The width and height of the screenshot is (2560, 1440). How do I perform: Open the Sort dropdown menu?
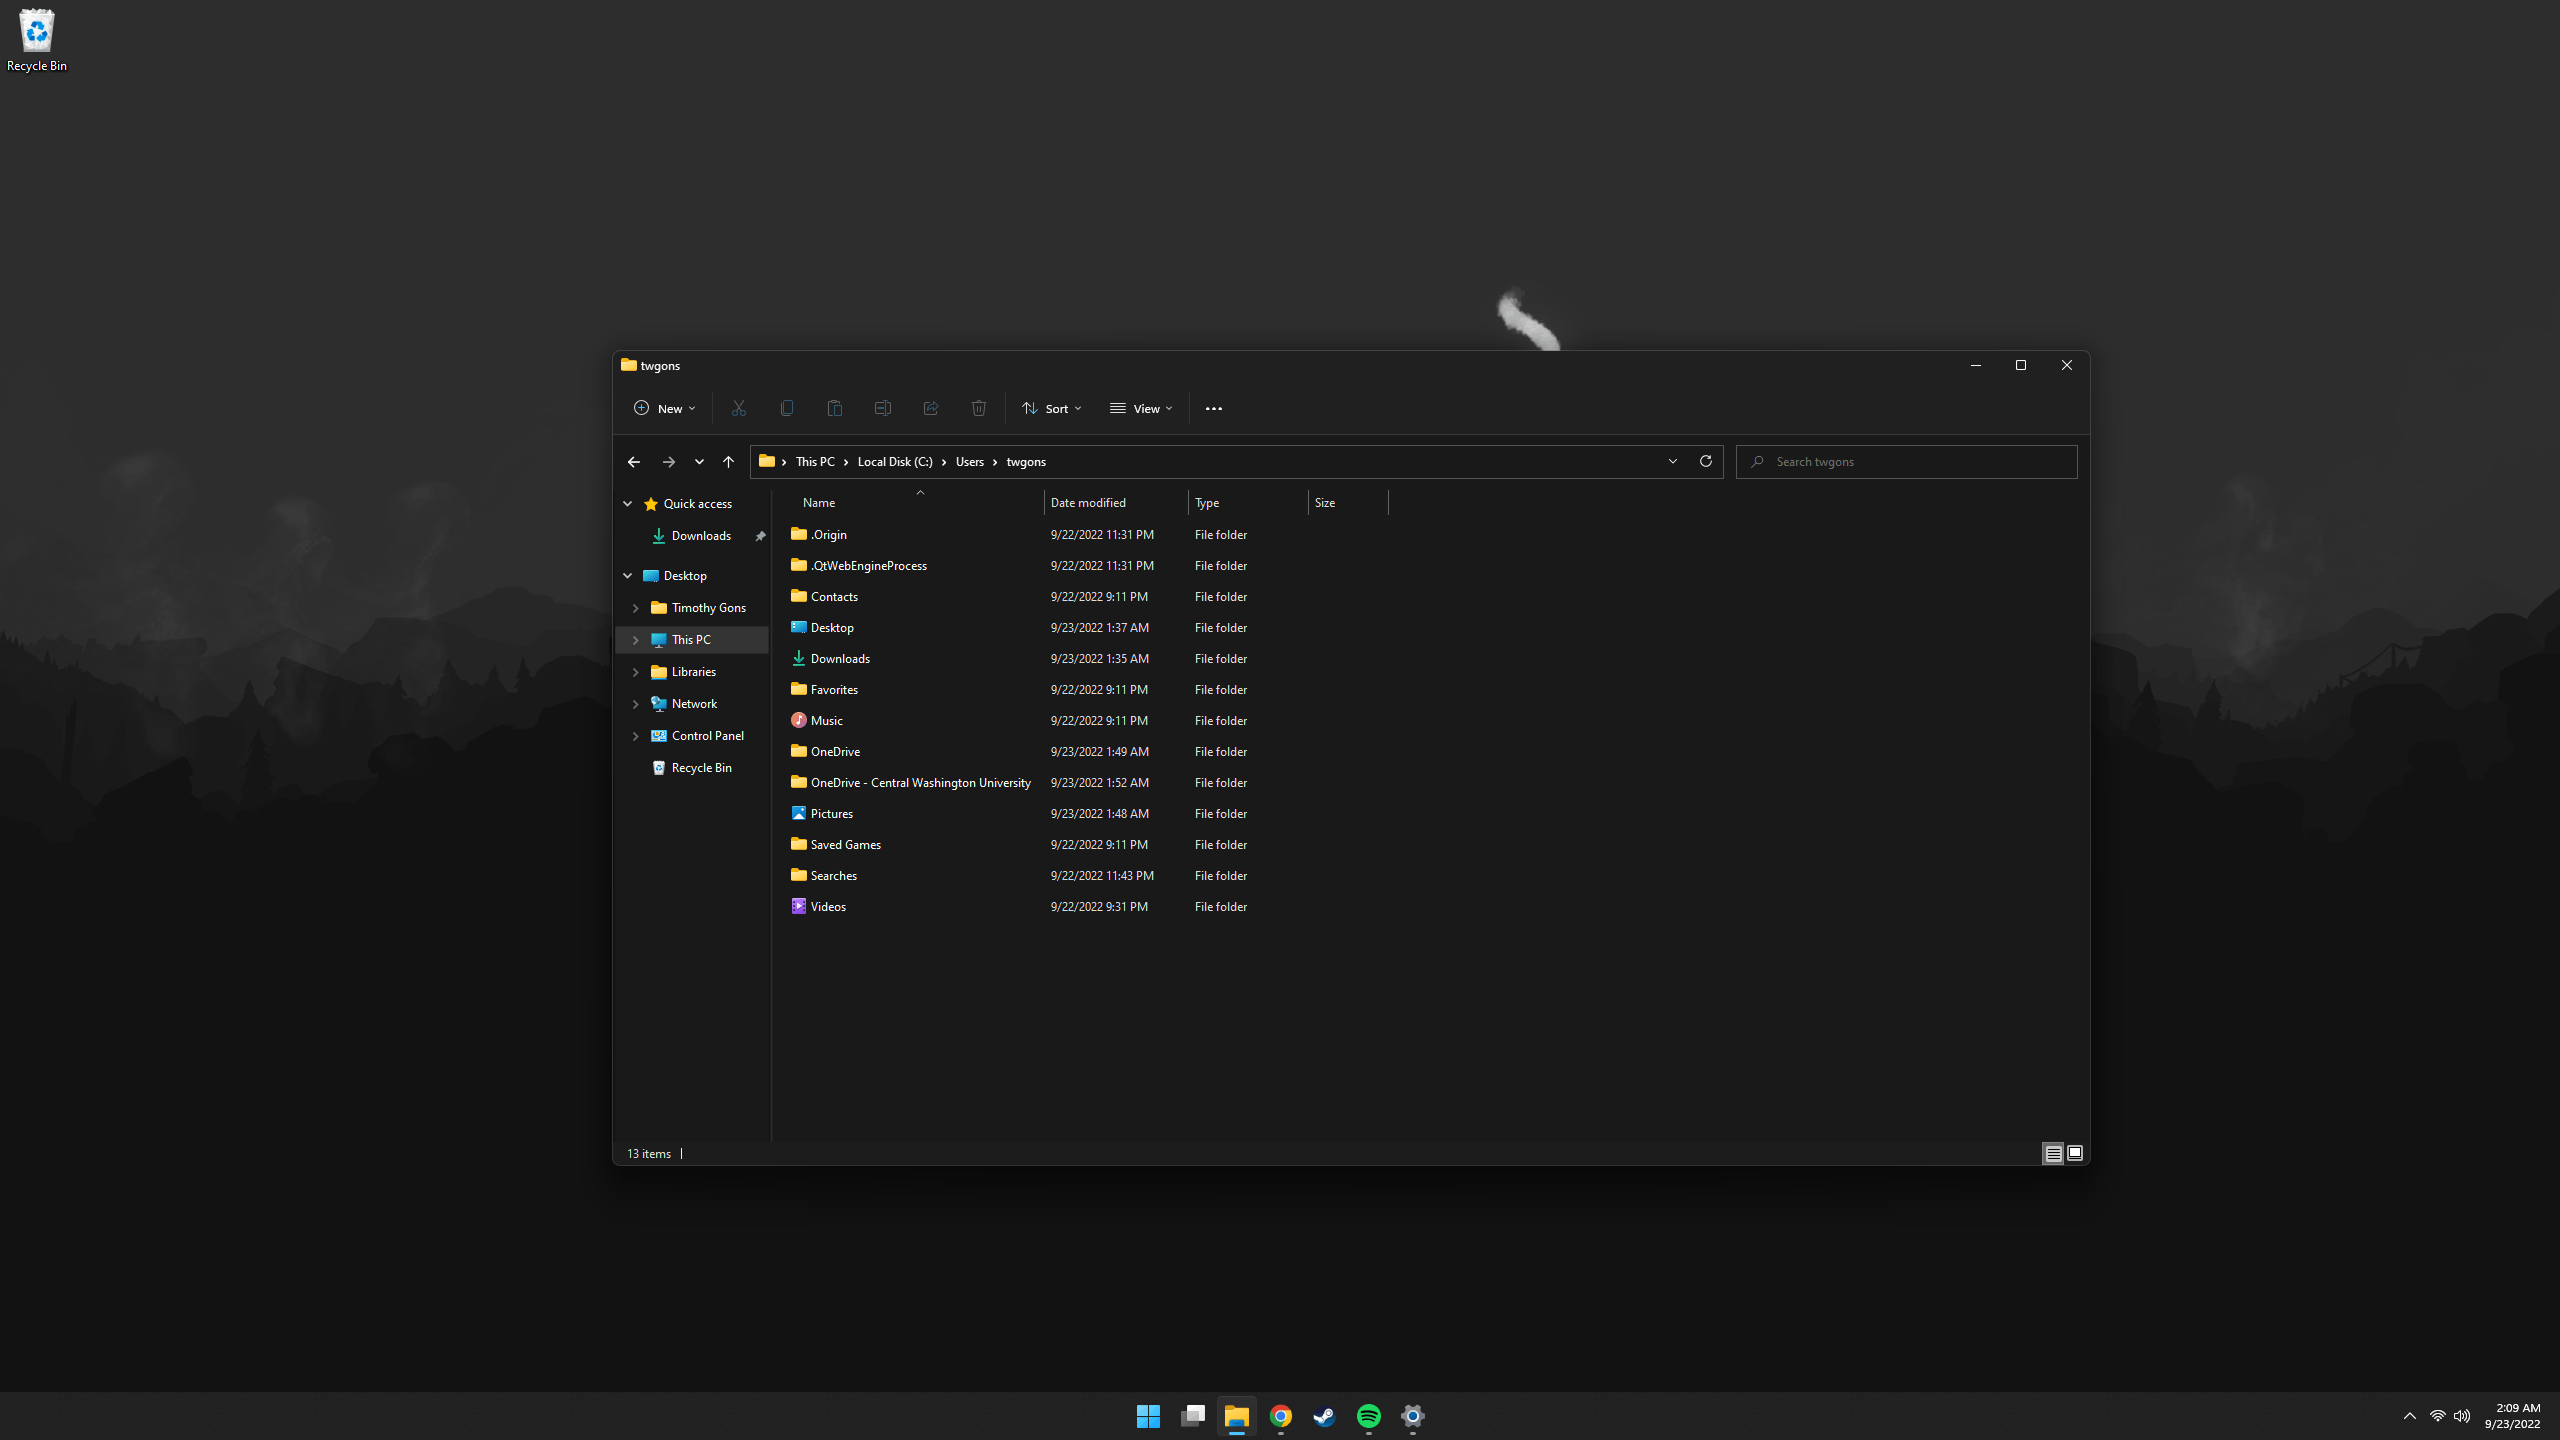click(x=1051, y=408)
